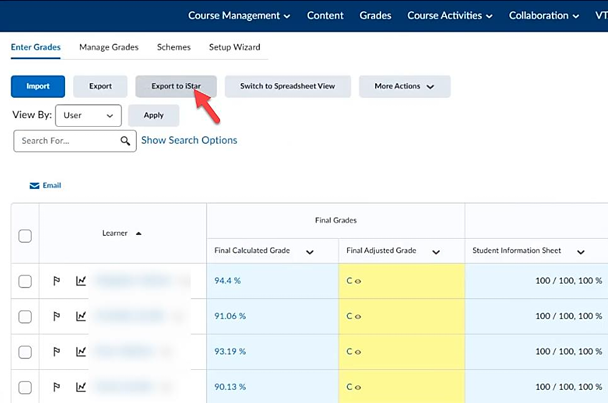Click the 100 / 100 score next to 94.4 %
Image resolution: width=608 pixels, height=403 pixels.
tap(568, 281)
